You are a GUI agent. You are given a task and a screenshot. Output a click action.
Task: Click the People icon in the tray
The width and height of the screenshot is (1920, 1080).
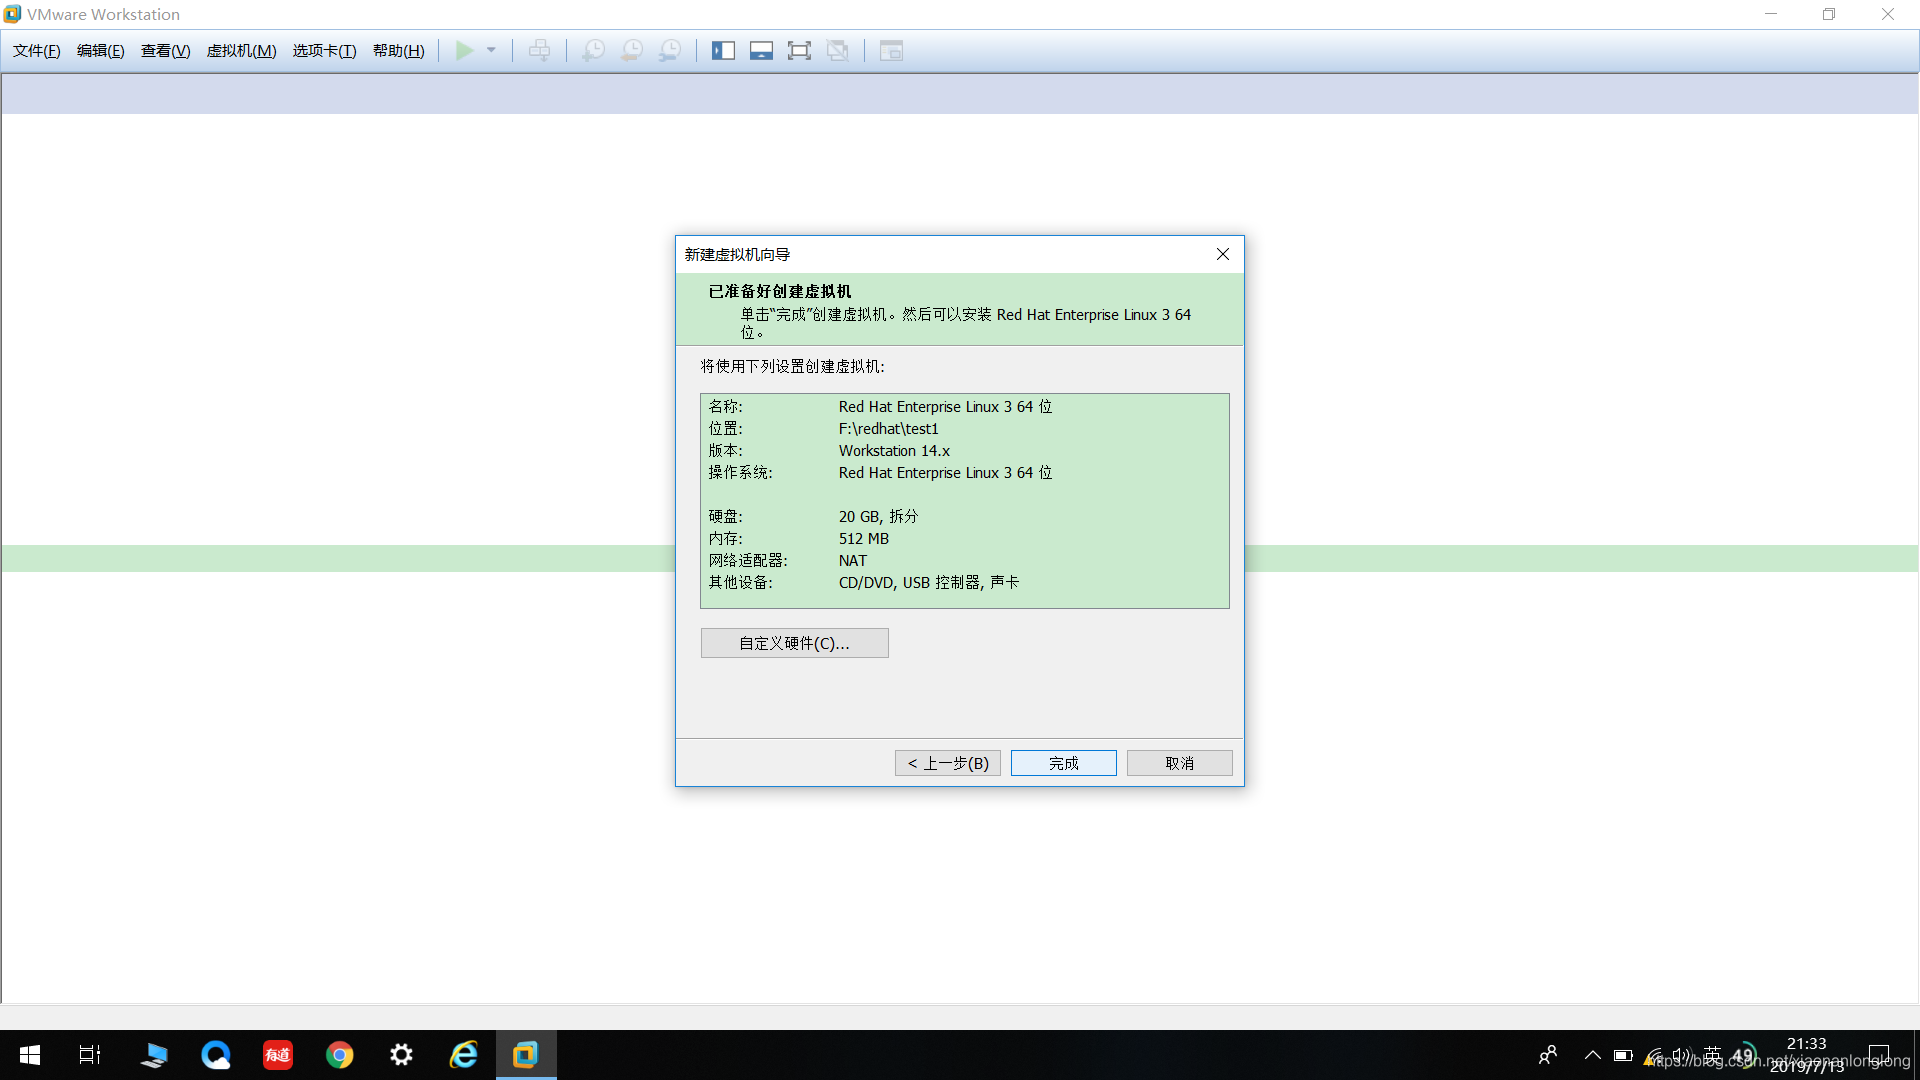coord(1548,1055)
